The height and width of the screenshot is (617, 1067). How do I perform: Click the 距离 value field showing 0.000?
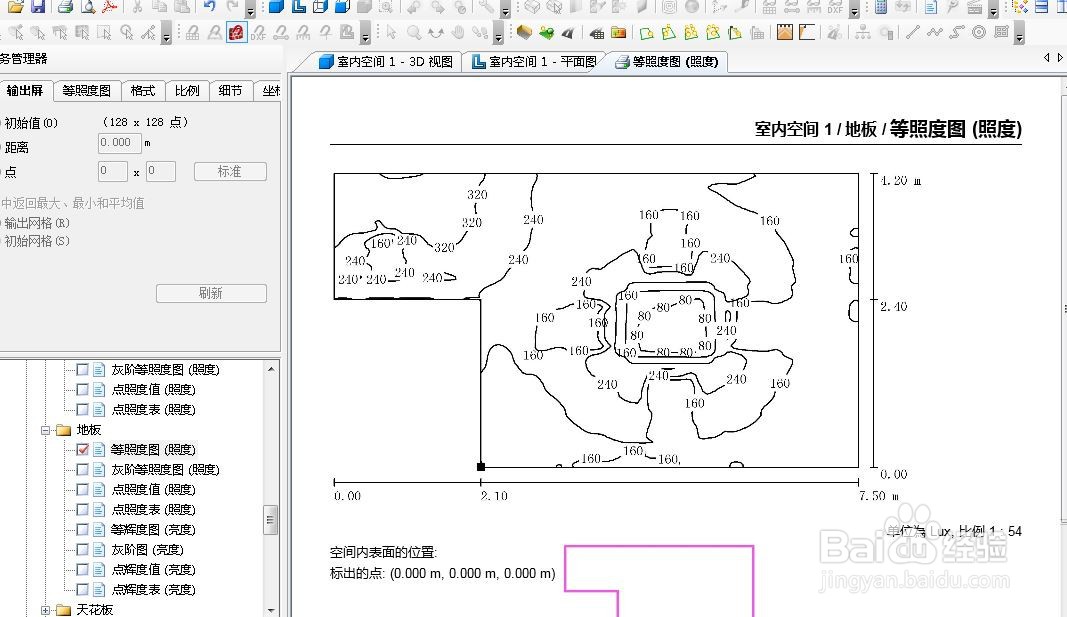(x=120, y=143)
